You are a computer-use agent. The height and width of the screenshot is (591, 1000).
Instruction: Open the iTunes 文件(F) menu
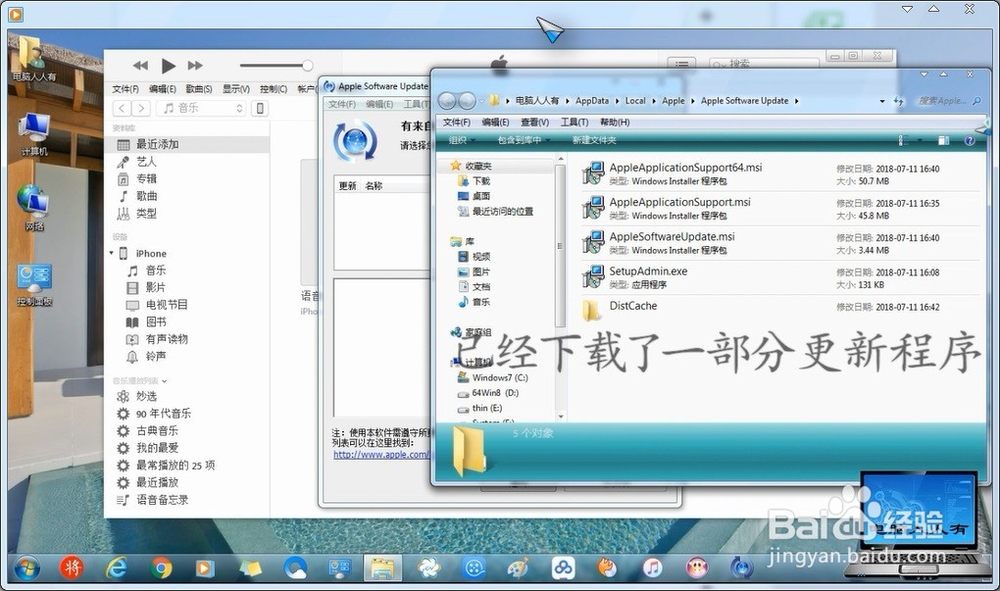(x=126, y=89)
